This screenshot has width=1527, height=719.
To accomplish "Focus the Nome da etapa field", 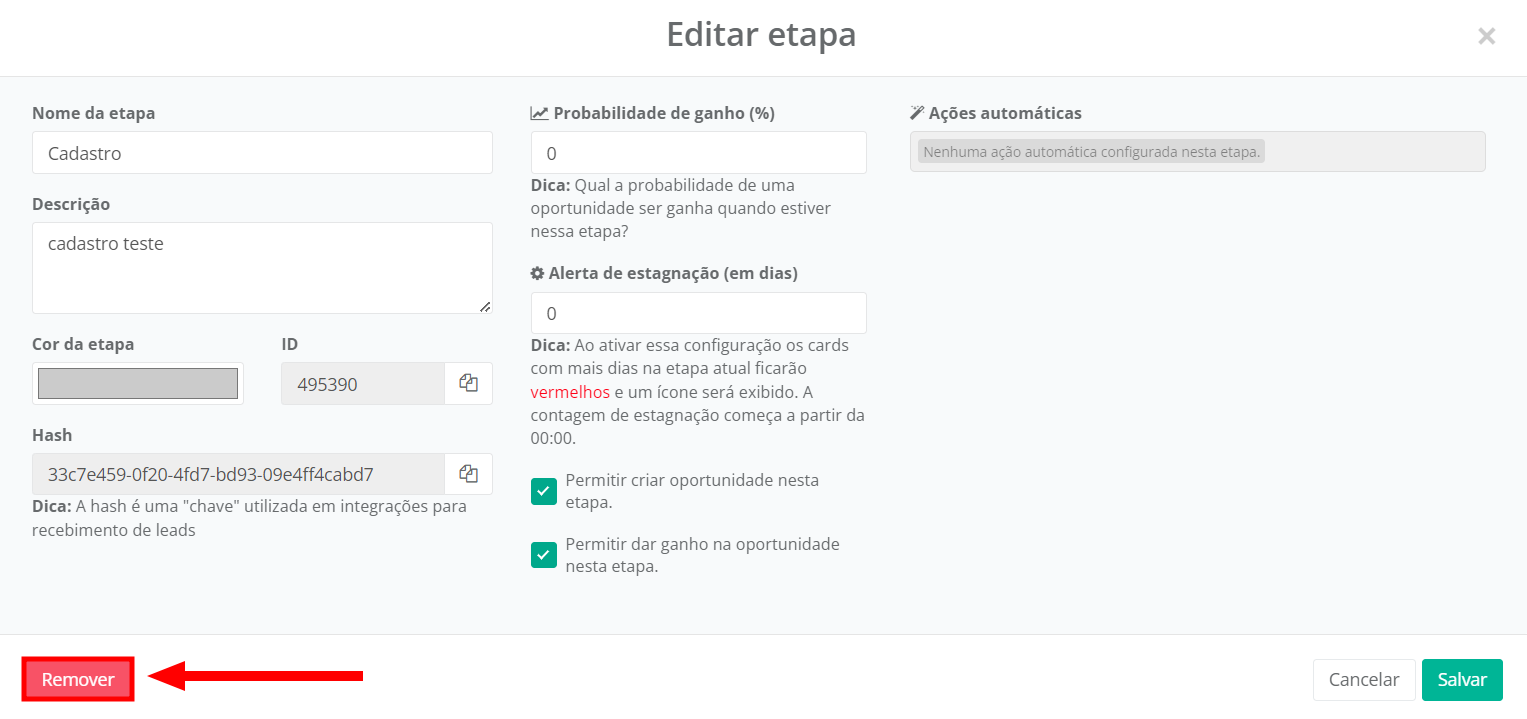I will coord(262,153).
